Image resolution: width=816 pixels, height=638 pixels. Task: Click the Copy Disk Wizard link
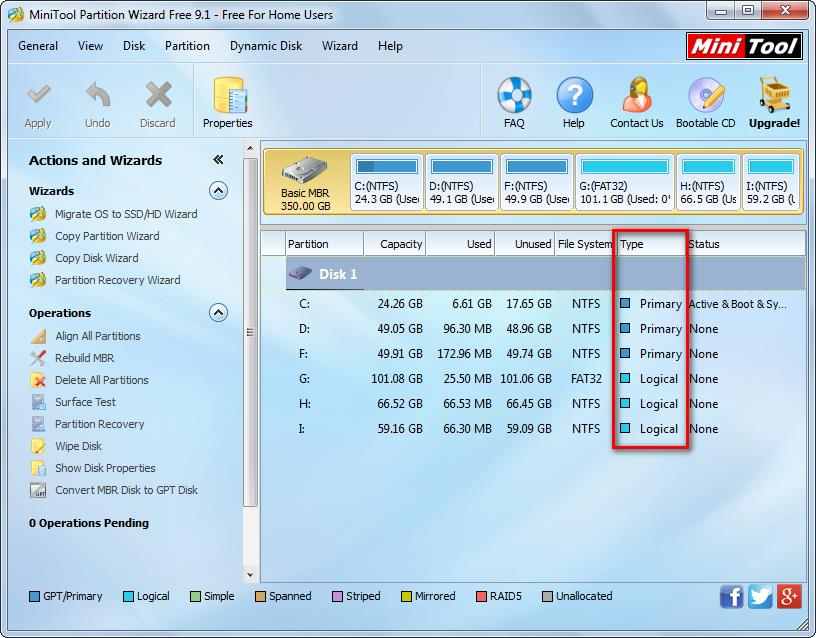click(x=97, y=258)
